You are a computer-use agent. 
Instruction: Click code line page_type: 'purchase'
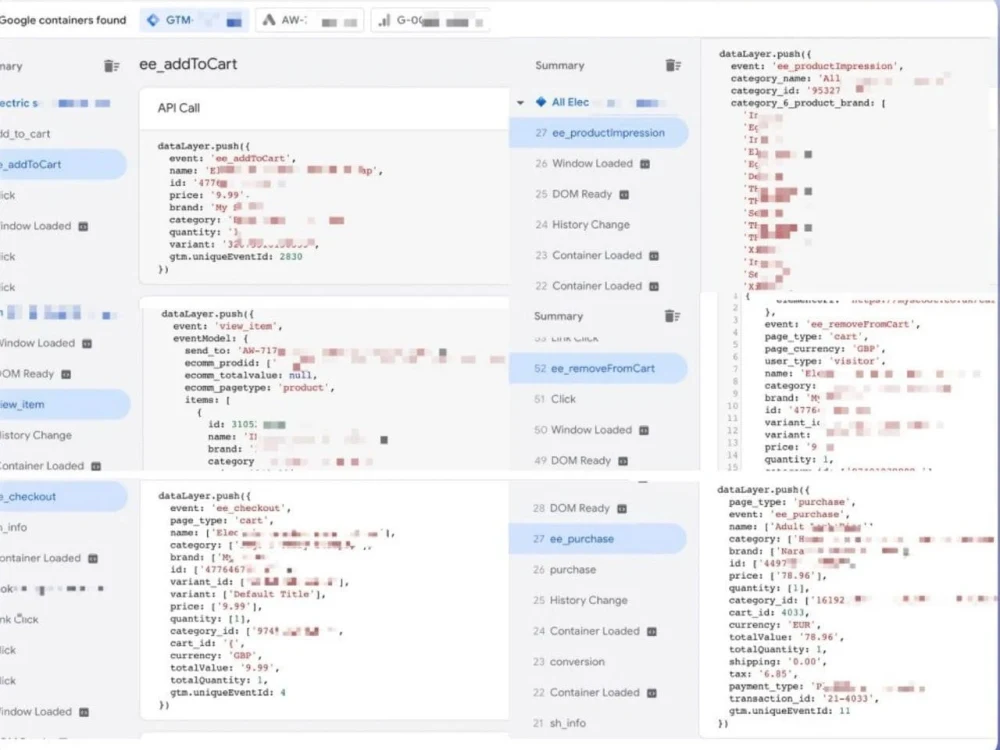pos(791,502)
